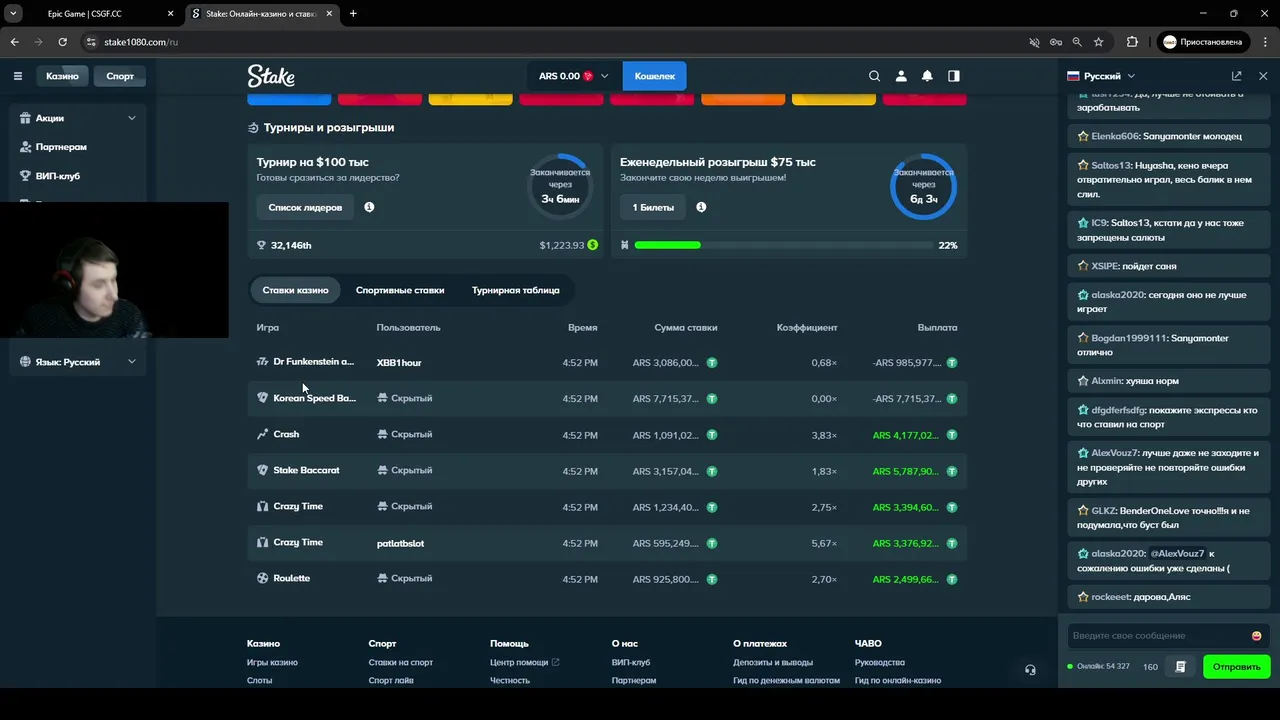
Task: Toggle the chat panel icon in header
Action: pos(954,76)
